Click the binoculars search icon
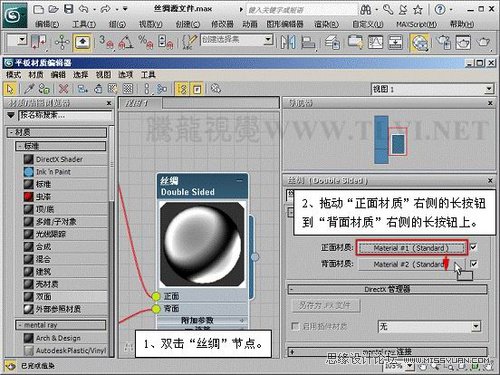 [x=366, y=10]
